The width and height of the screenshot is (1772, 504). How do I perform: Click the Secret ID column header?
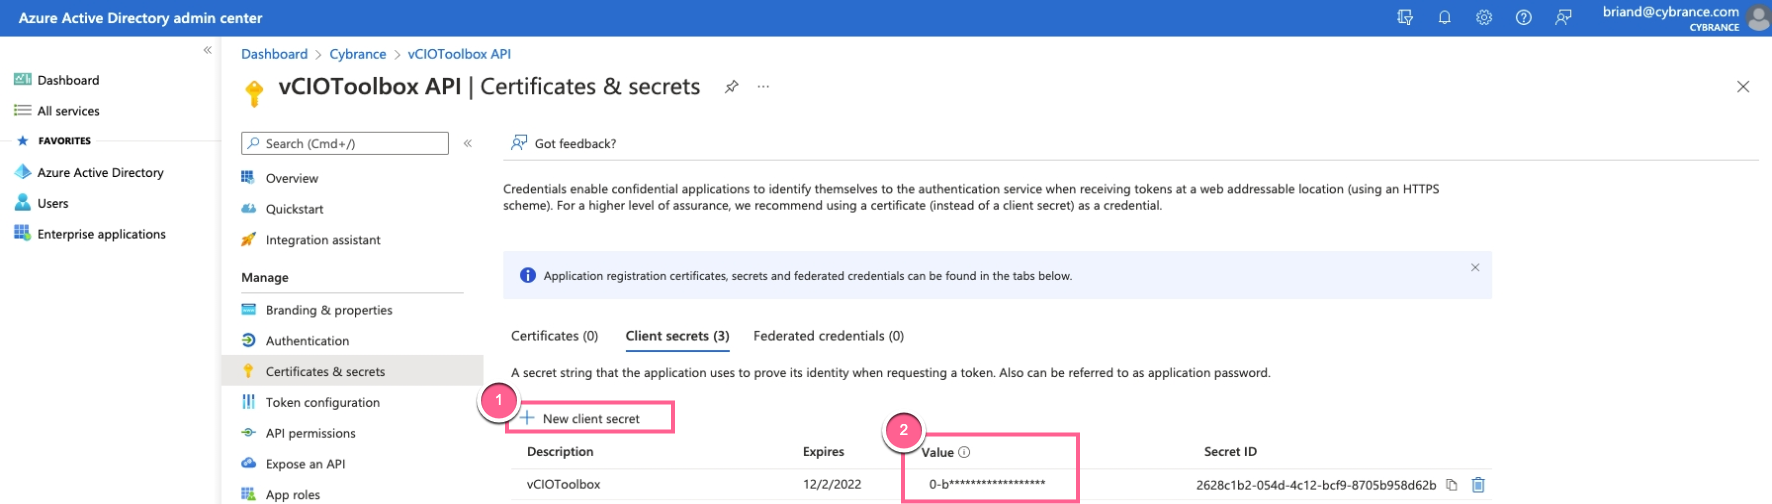[x=1230, y=452]
